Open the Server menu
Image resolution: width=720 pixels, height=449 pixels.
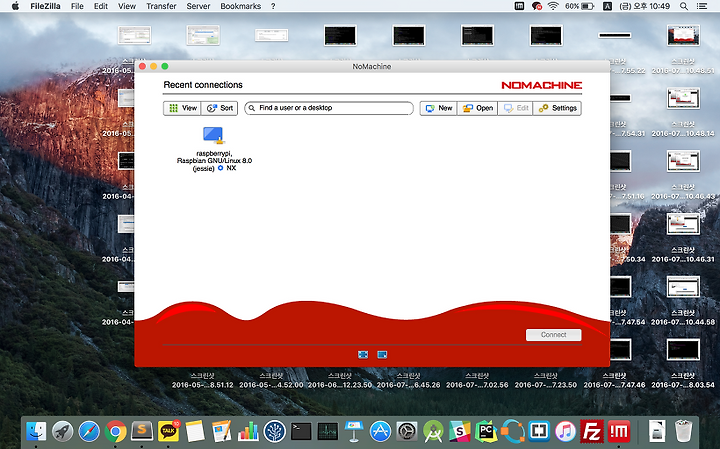pyautogui.click(x=198, y=6)
